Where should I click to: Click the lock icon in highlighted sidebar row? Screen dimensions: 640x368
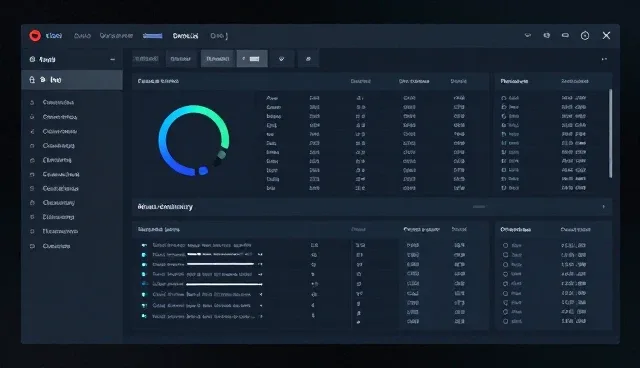pos(32,80)
